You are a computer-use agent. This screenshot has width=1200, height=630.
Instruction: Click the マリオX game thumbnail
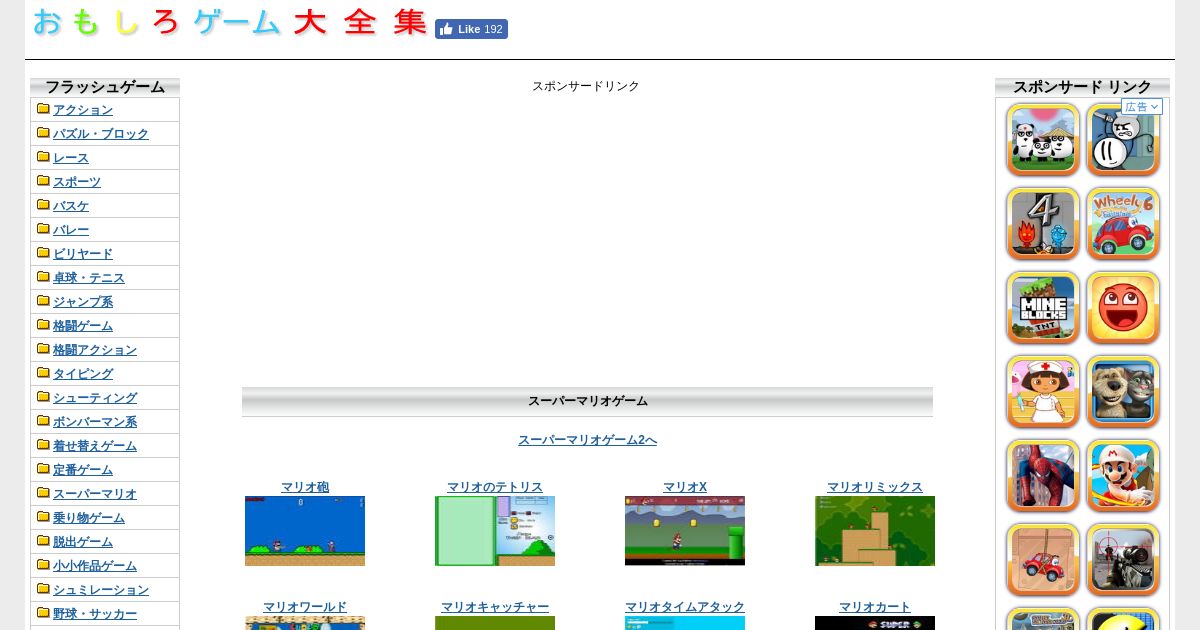[x=685, y=531]
